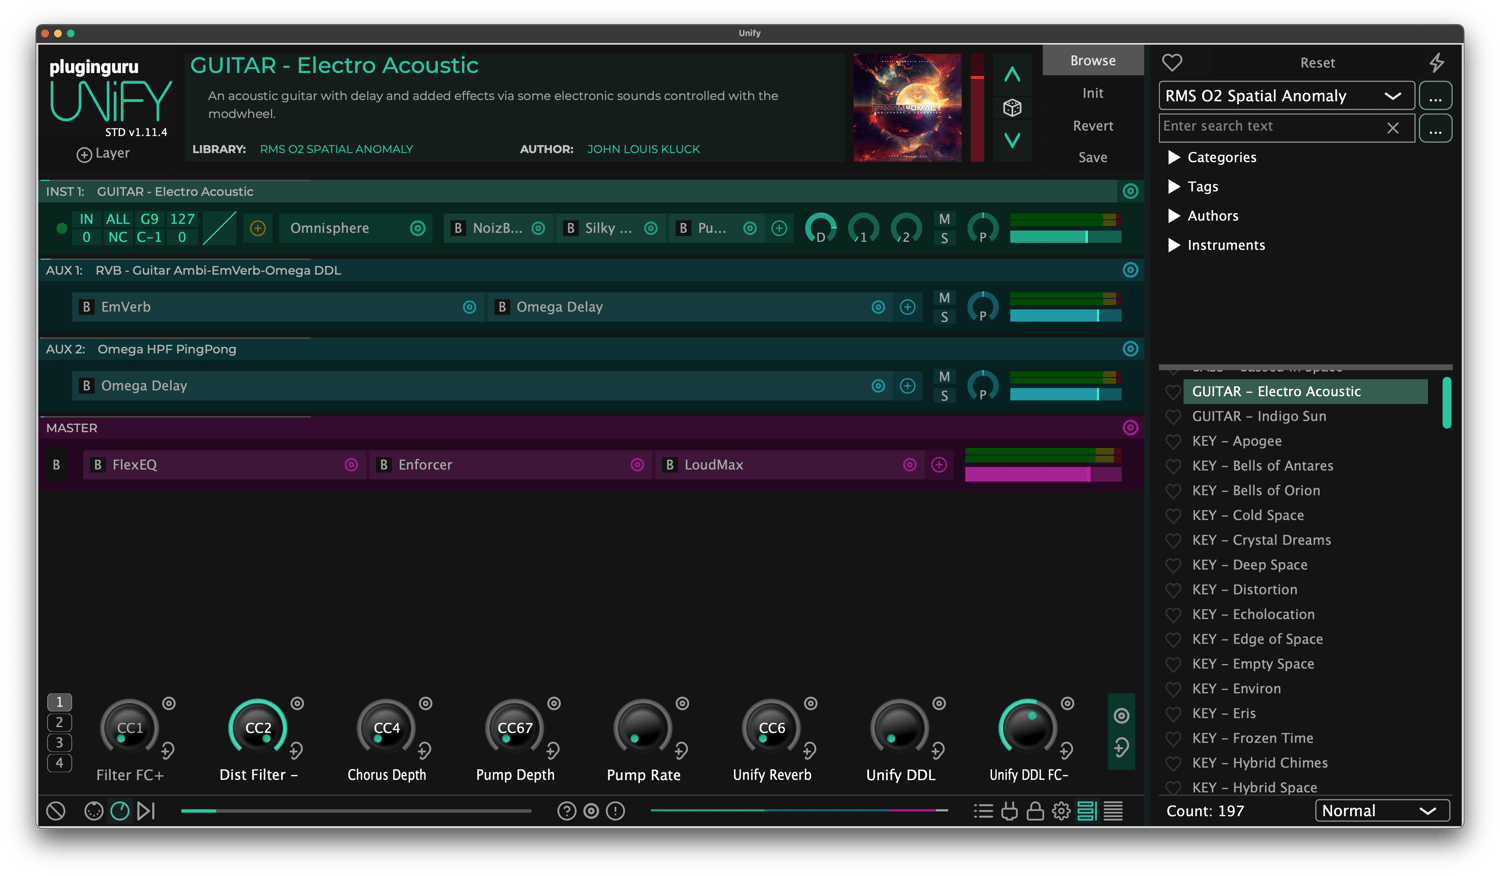Add an effect to the AUX 1 chain
The height and width of the screenshot is (876, 1500).
[x=907, y=307]
